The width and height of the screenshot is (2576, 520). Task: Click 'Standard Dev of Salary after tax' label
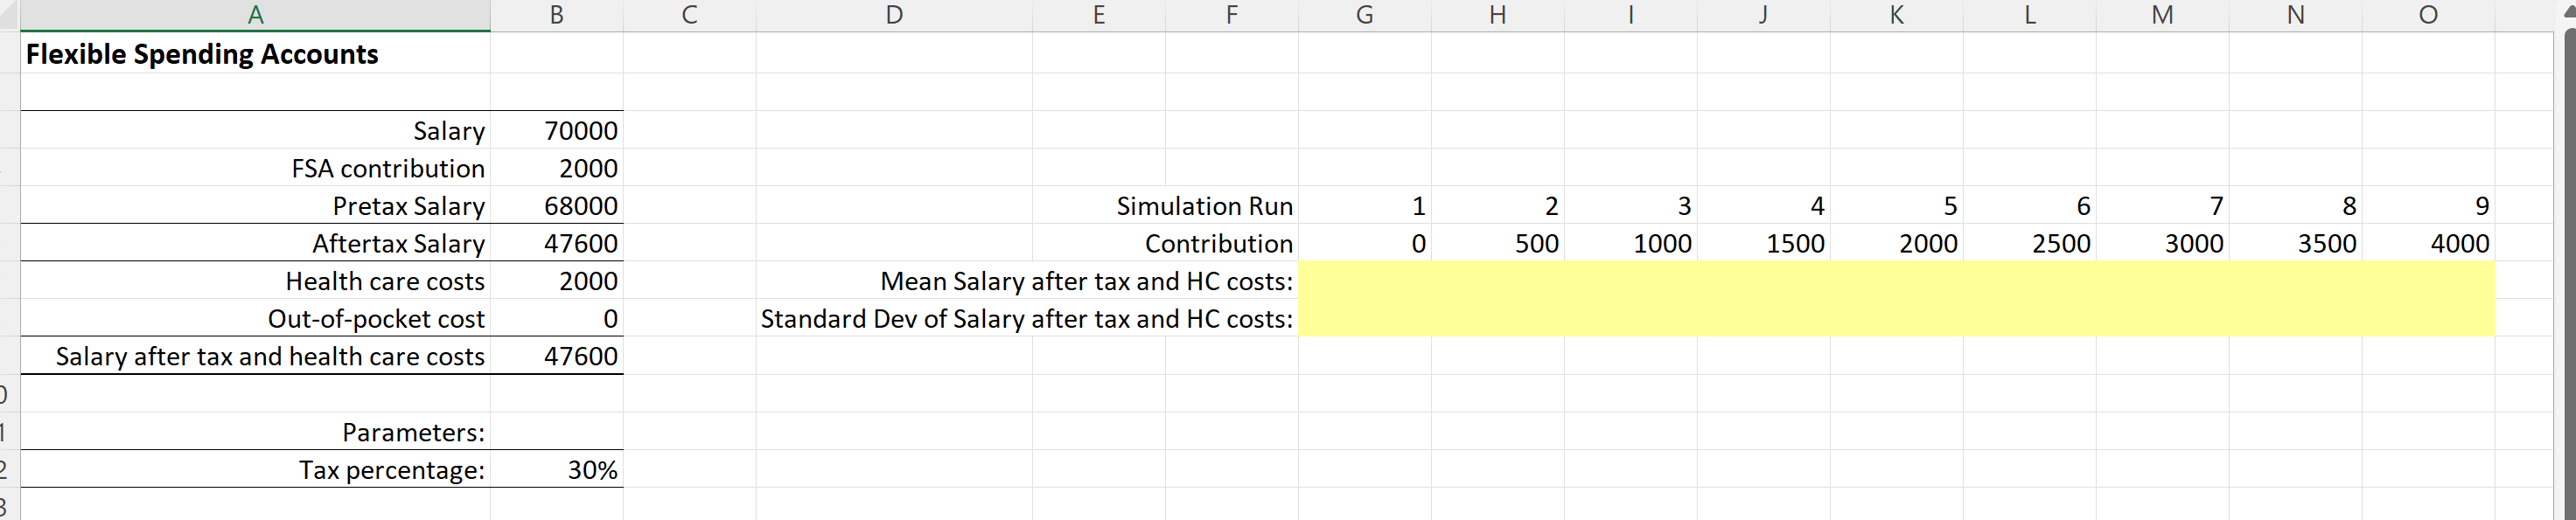pos(1026,319)
